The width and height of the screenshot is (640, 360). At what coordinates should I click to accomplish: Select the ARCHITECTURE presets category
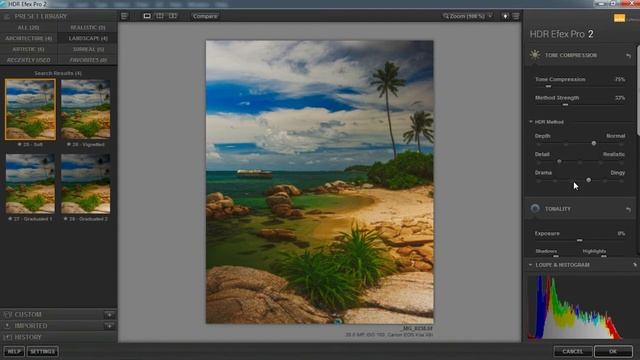coord(29,38)
